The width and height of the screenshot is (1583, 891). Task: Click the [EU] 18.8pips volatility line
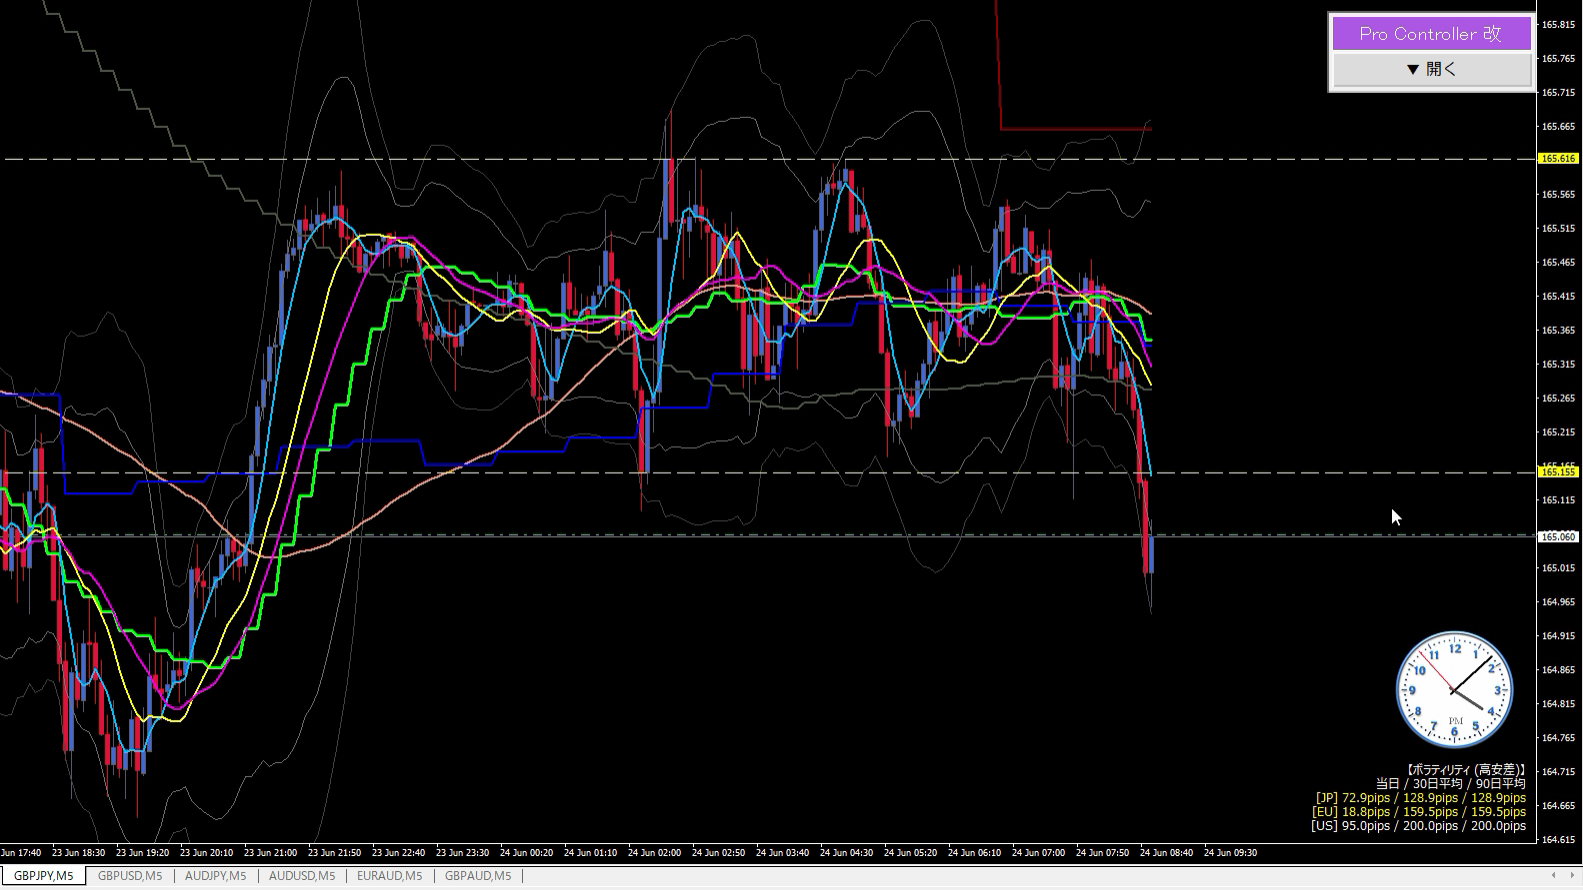(1419, 812)
